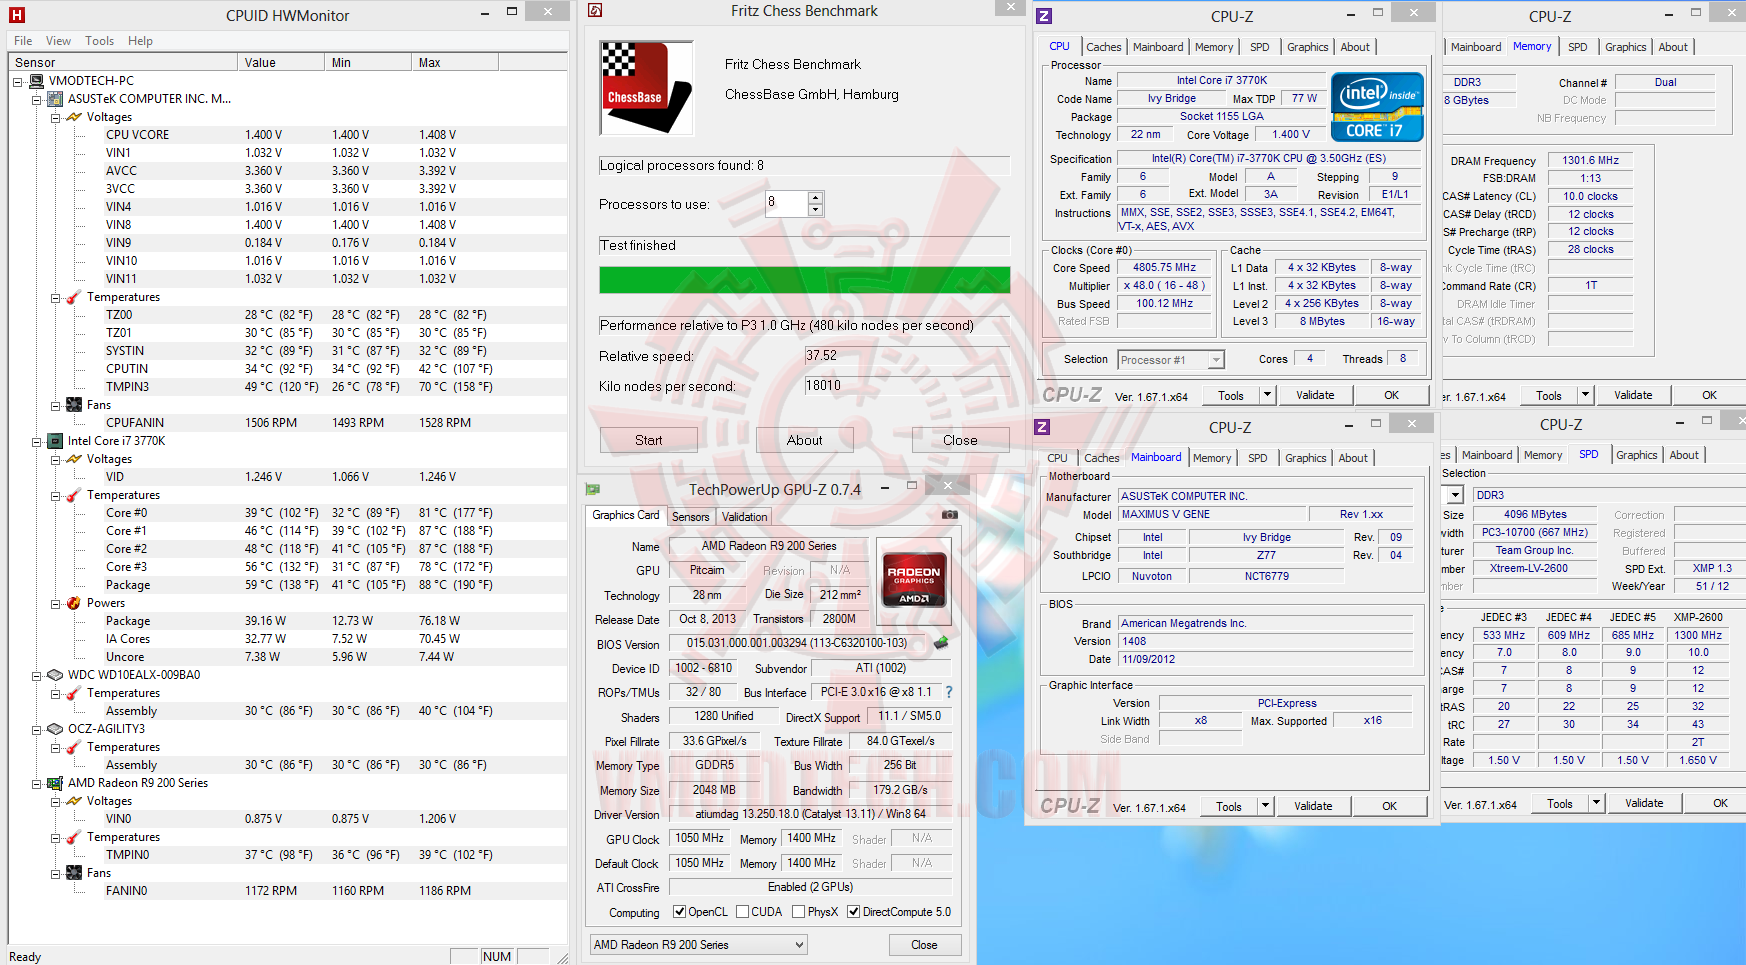Click About in Fritz Chess Benchmark
The height and width of the screenshot is (965, 1746).
805,440
